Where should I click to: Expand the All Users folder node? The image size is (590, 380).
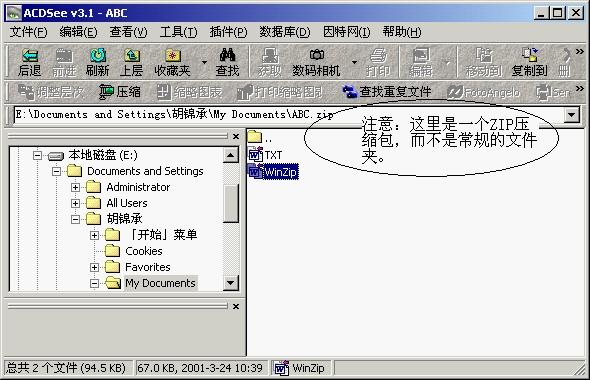click(x=75, y=203)
